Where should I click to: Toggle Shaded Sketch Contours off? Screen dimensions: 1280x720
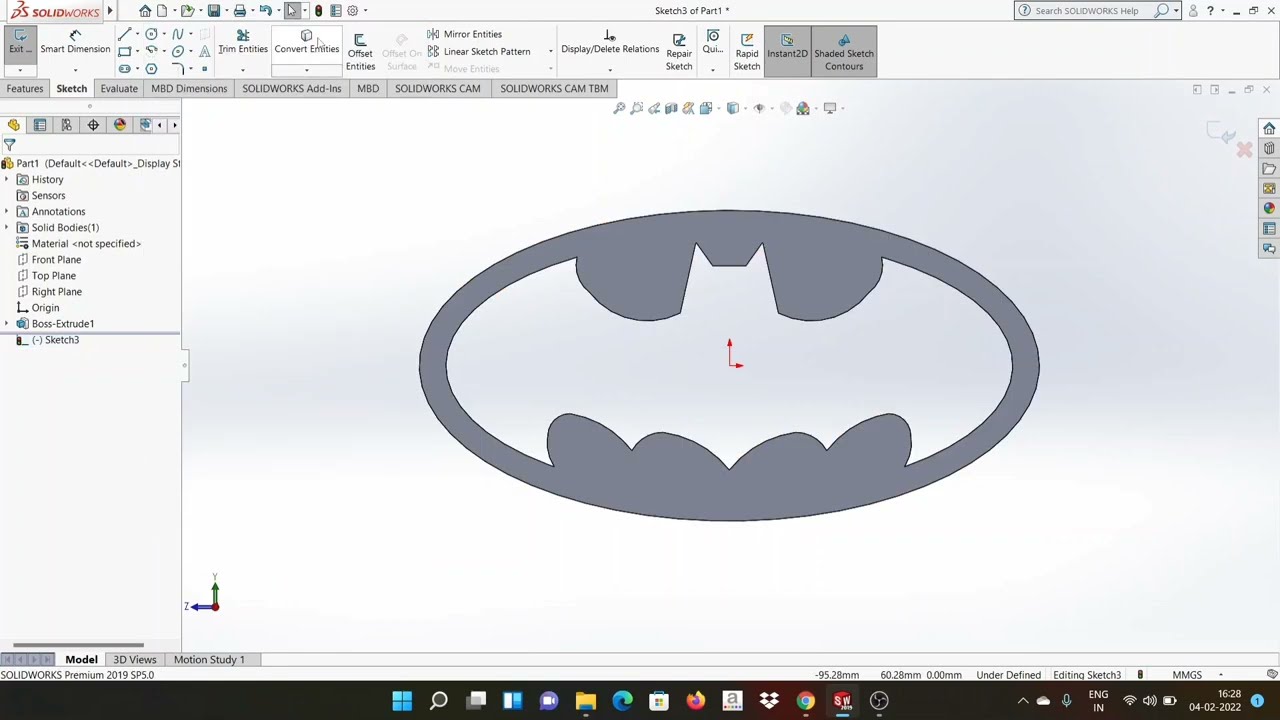coord(844,52)
